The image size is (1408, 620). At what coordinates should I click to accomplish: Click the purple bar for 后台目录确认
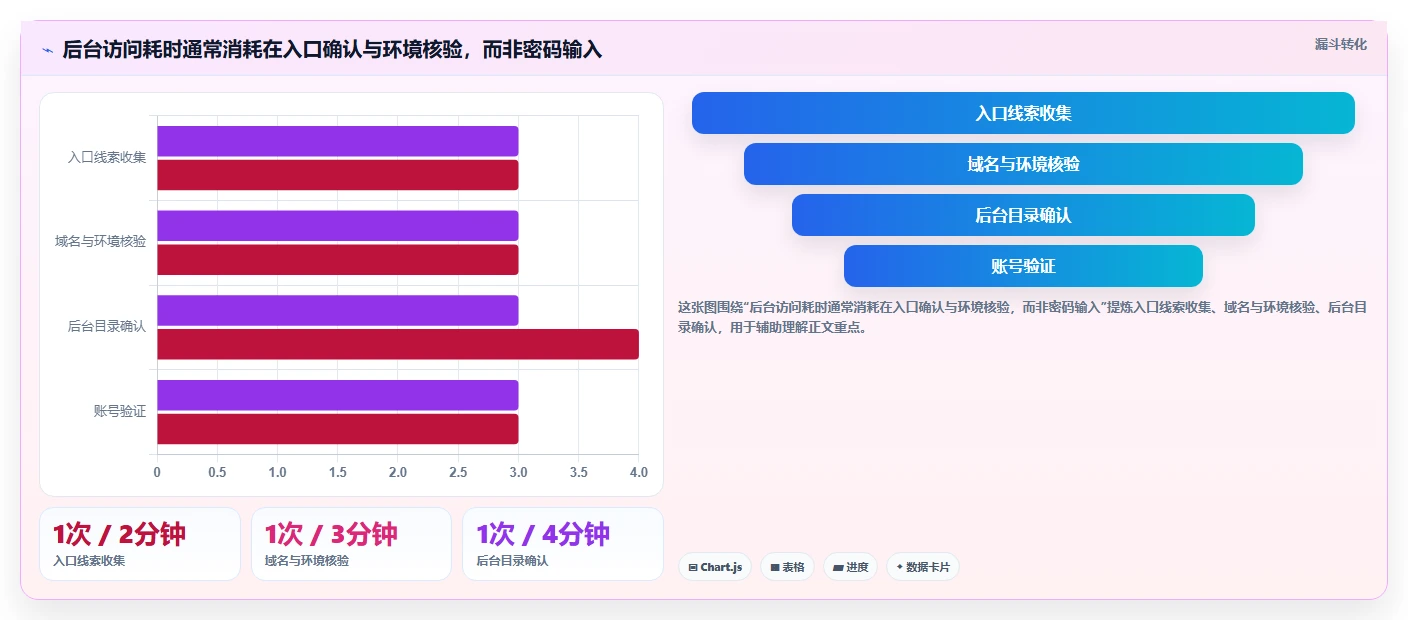tap(337, 310)
